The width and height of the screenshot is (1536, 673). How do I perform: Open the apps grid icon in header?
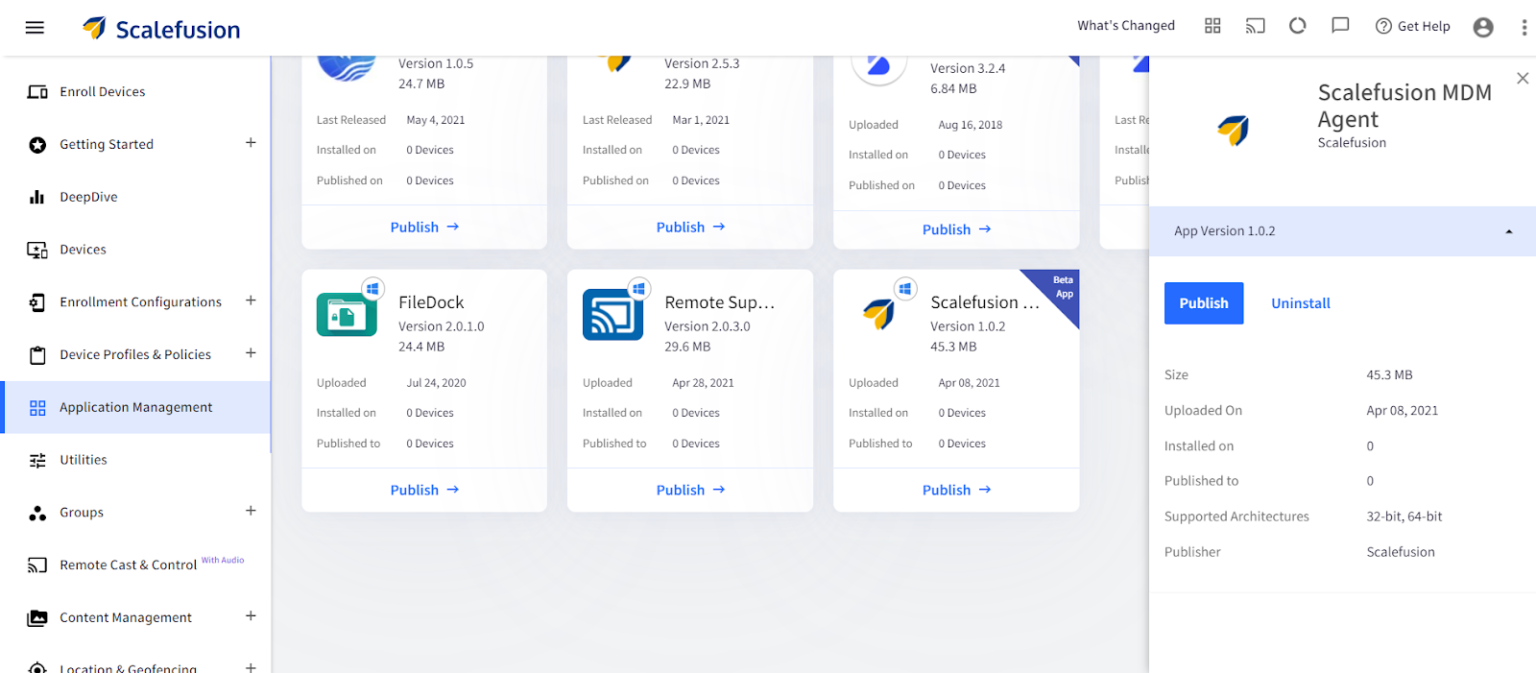coord(1213,26)
